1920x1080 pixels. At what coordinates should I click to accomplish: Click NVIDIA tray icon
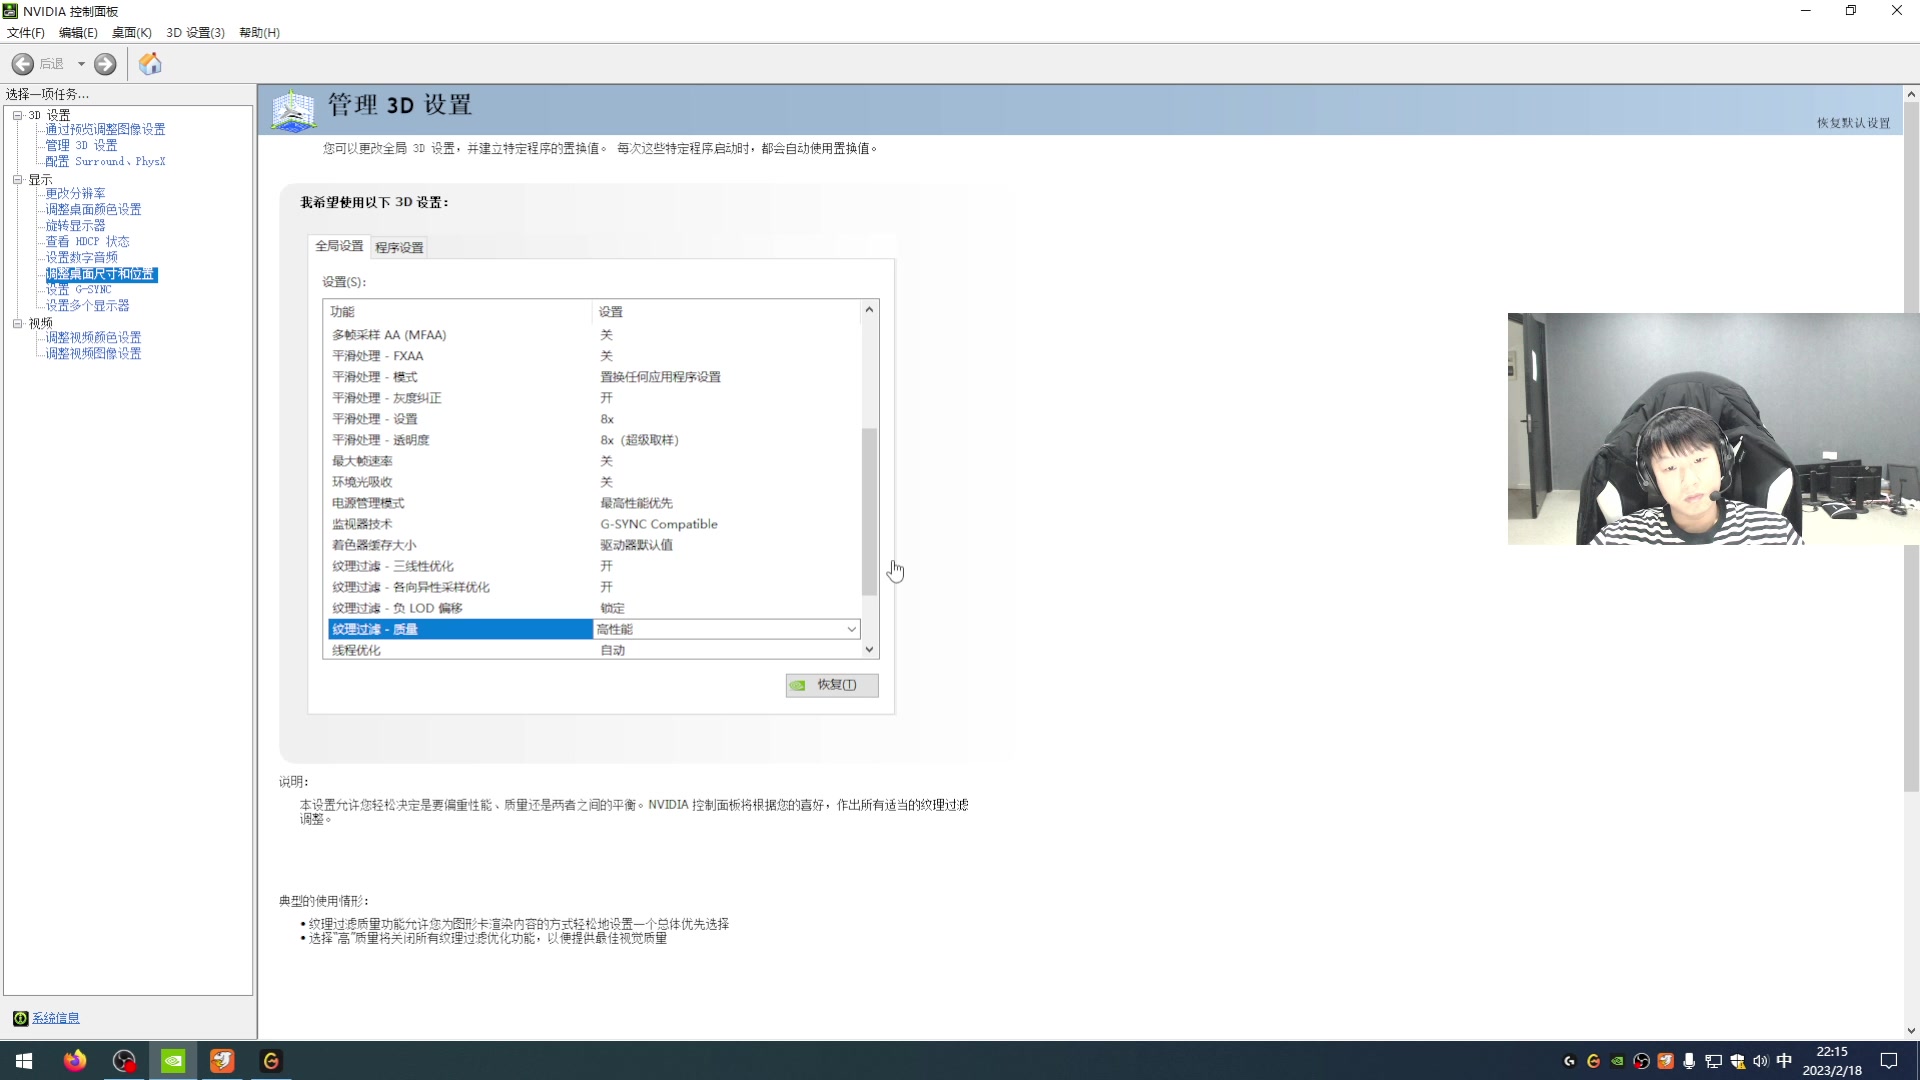point(1617,1061)
